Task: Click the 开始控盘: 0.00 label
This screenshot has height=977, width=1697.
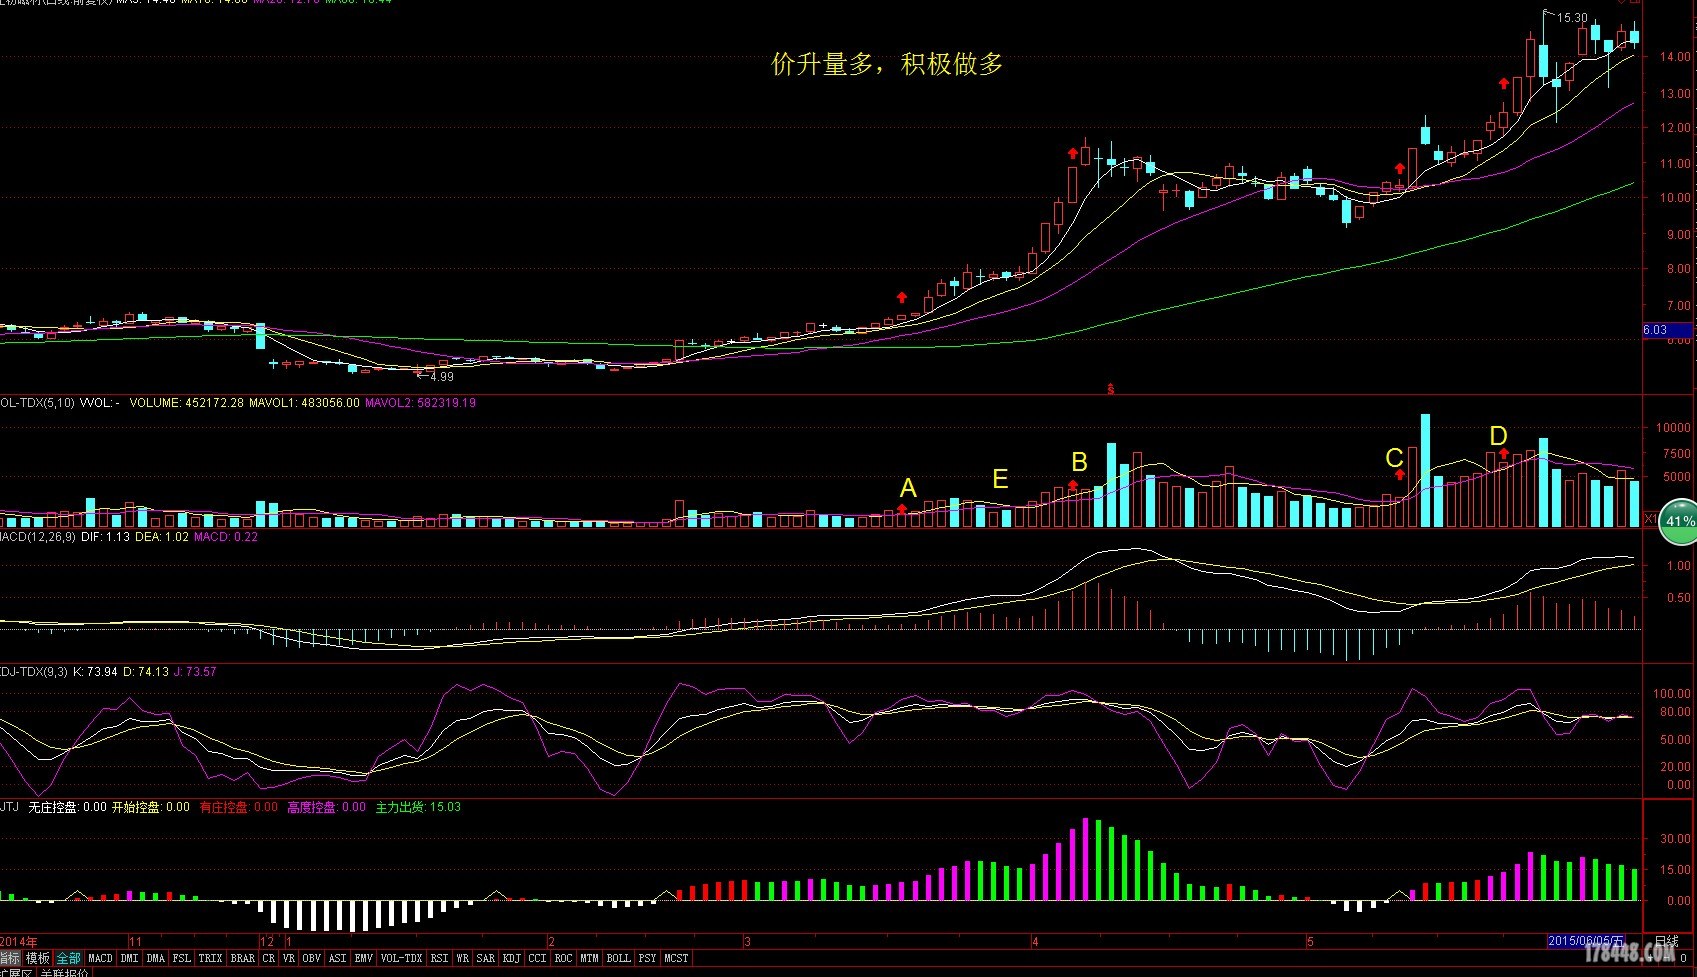Action: point(150,807)
